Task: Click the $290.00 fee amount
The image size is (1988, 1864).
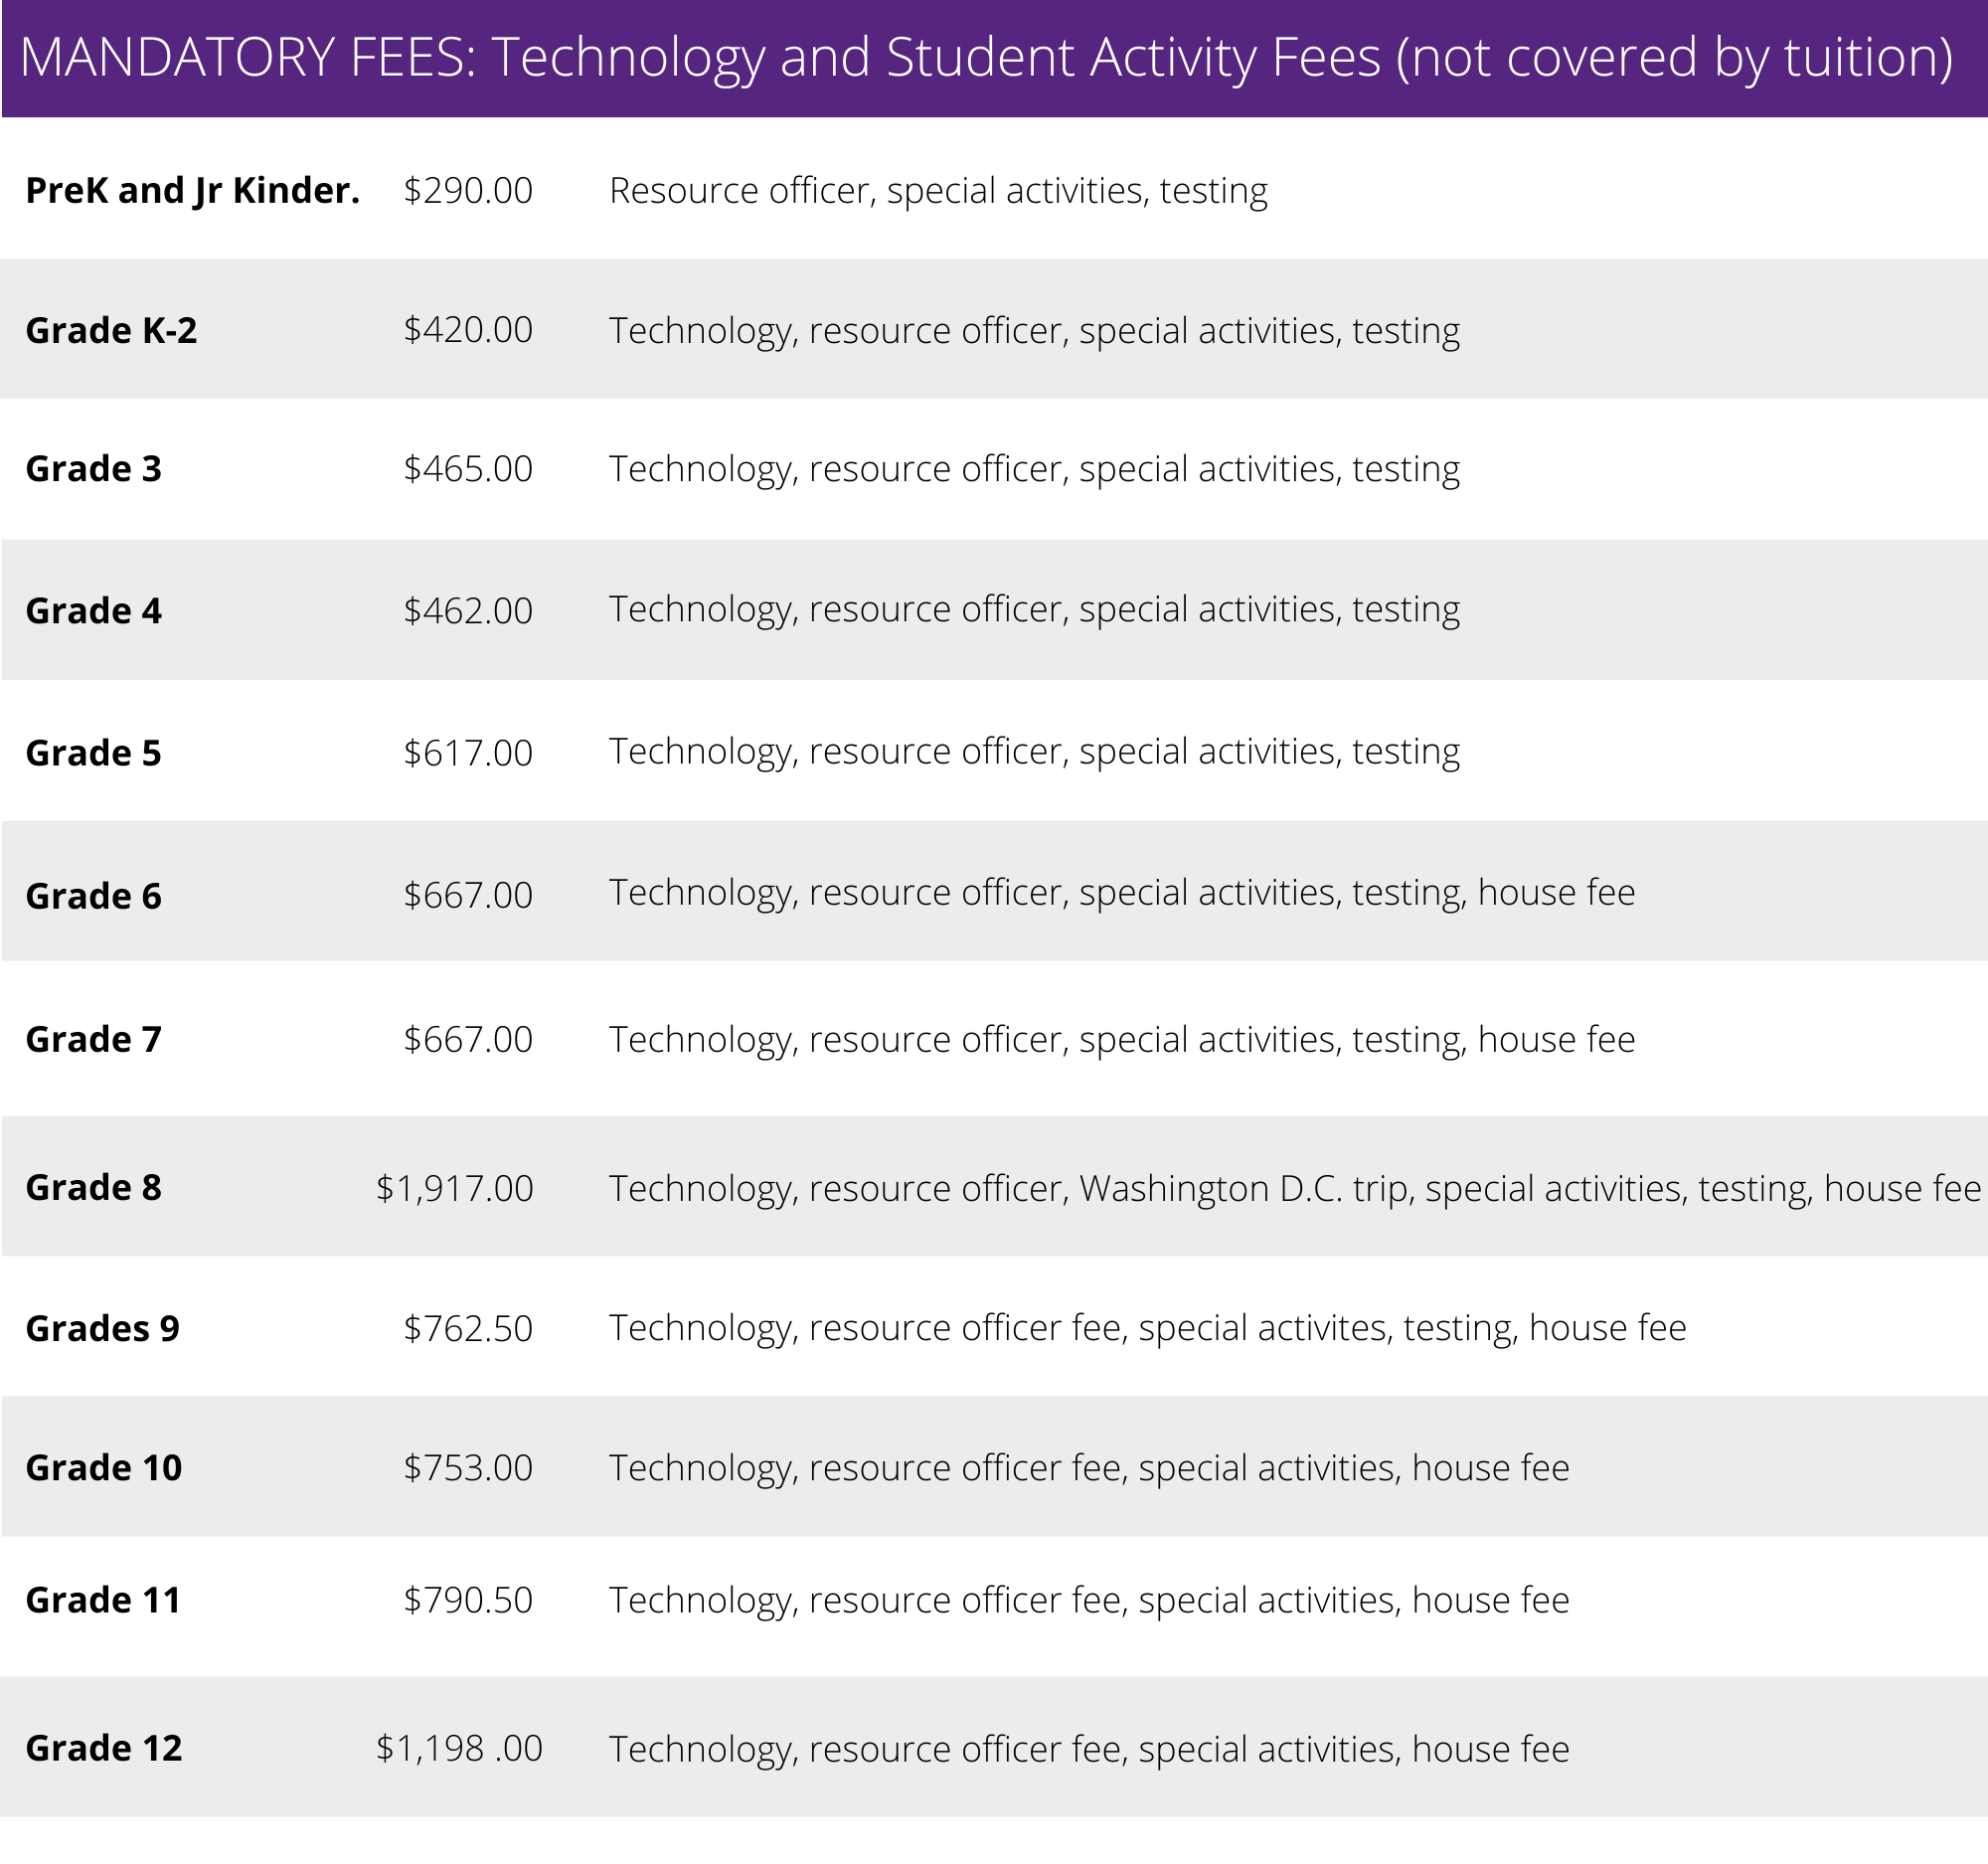Action: click(468, 191)
